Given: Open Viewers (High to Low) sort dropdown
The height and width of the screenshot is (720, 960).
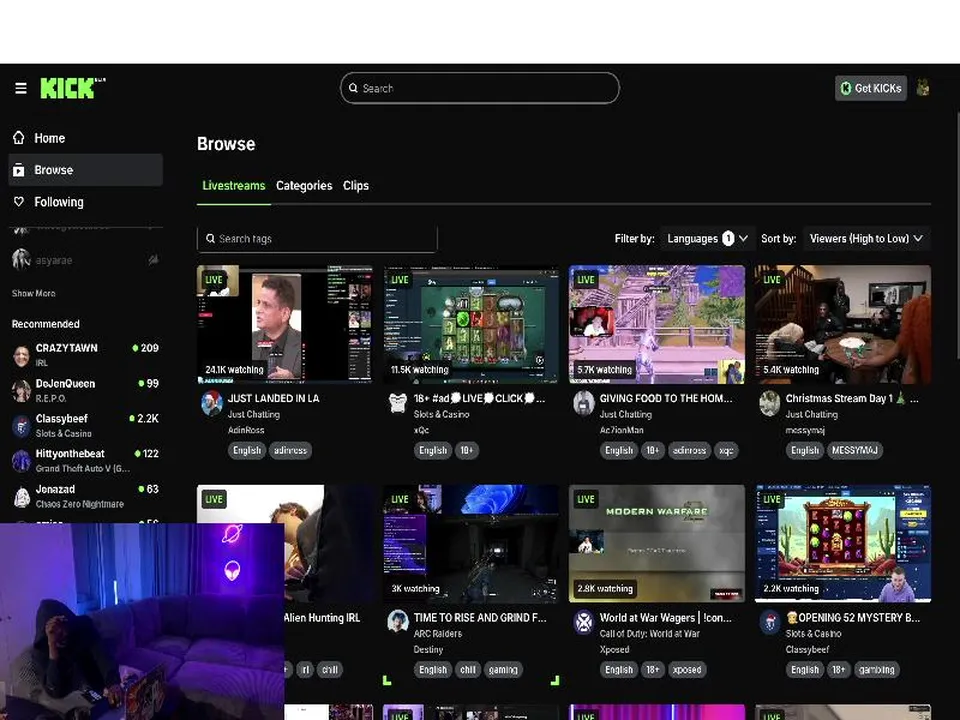Looking at the screenshot, I should (866, 238).
